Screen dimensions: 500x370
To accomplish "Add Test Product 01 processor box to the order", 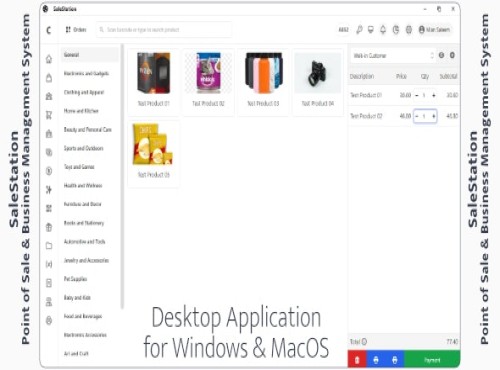I will 154,82.
